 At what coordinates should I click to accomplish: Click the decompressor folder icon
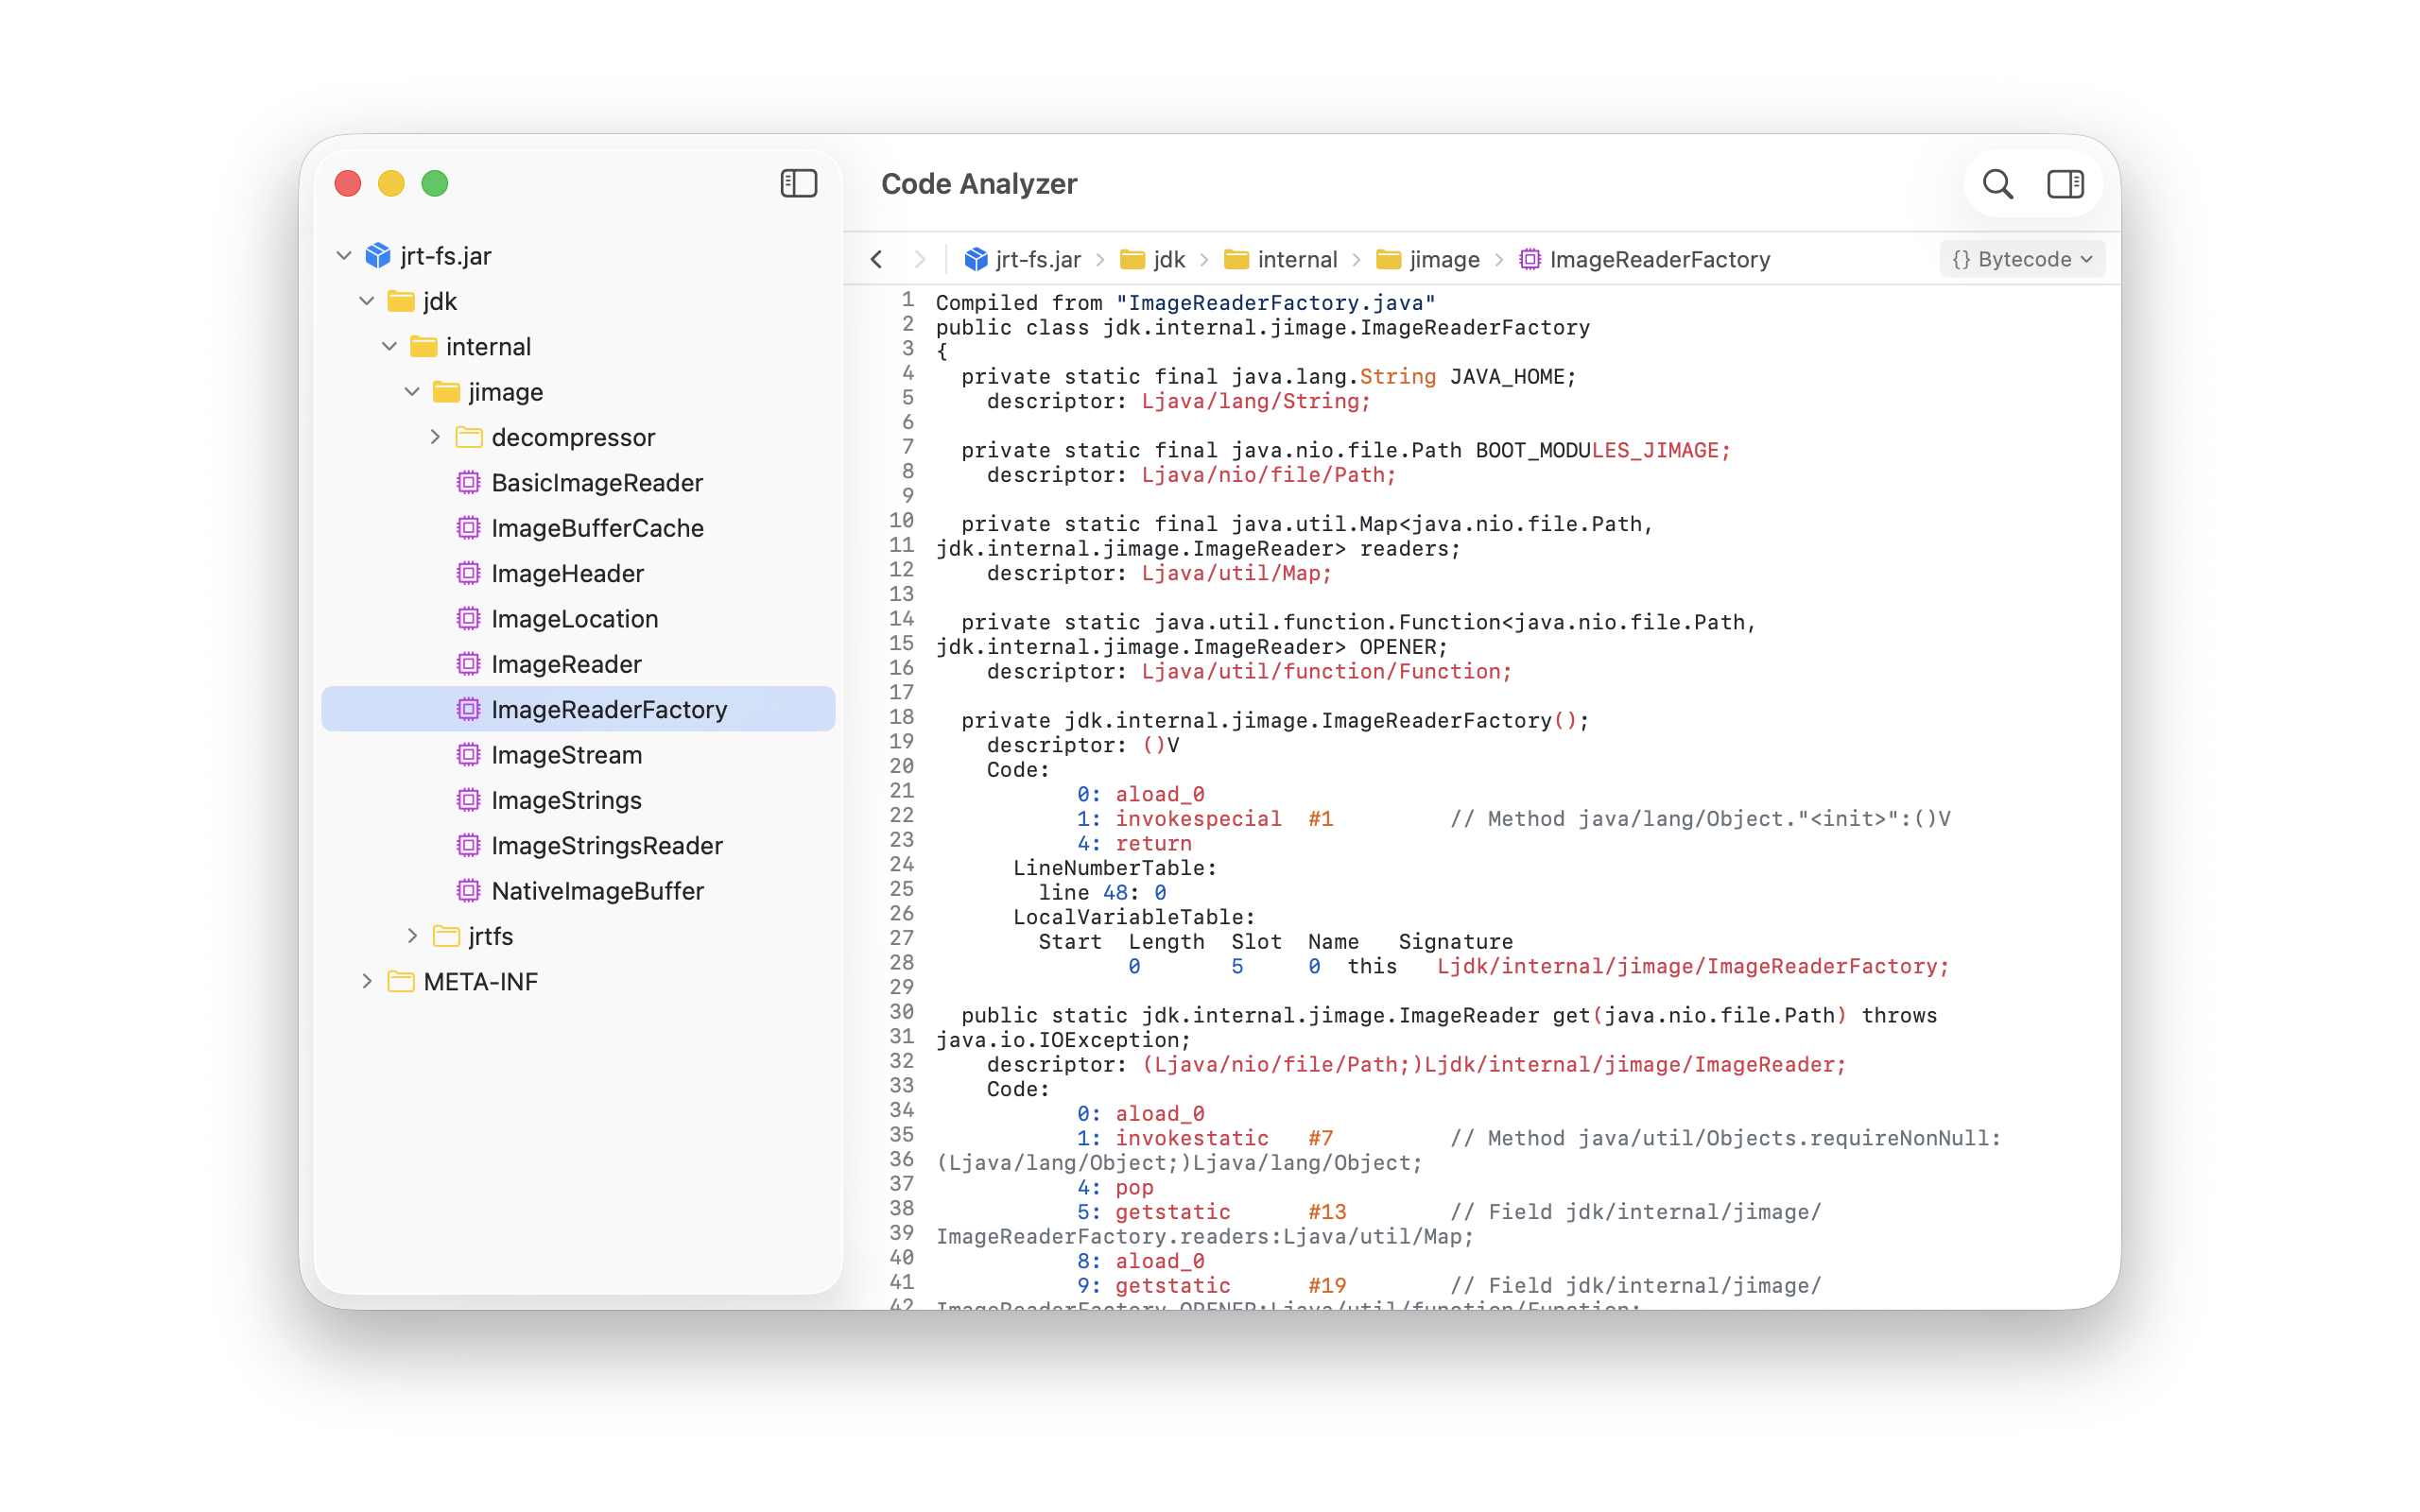(x=469, y=437)
